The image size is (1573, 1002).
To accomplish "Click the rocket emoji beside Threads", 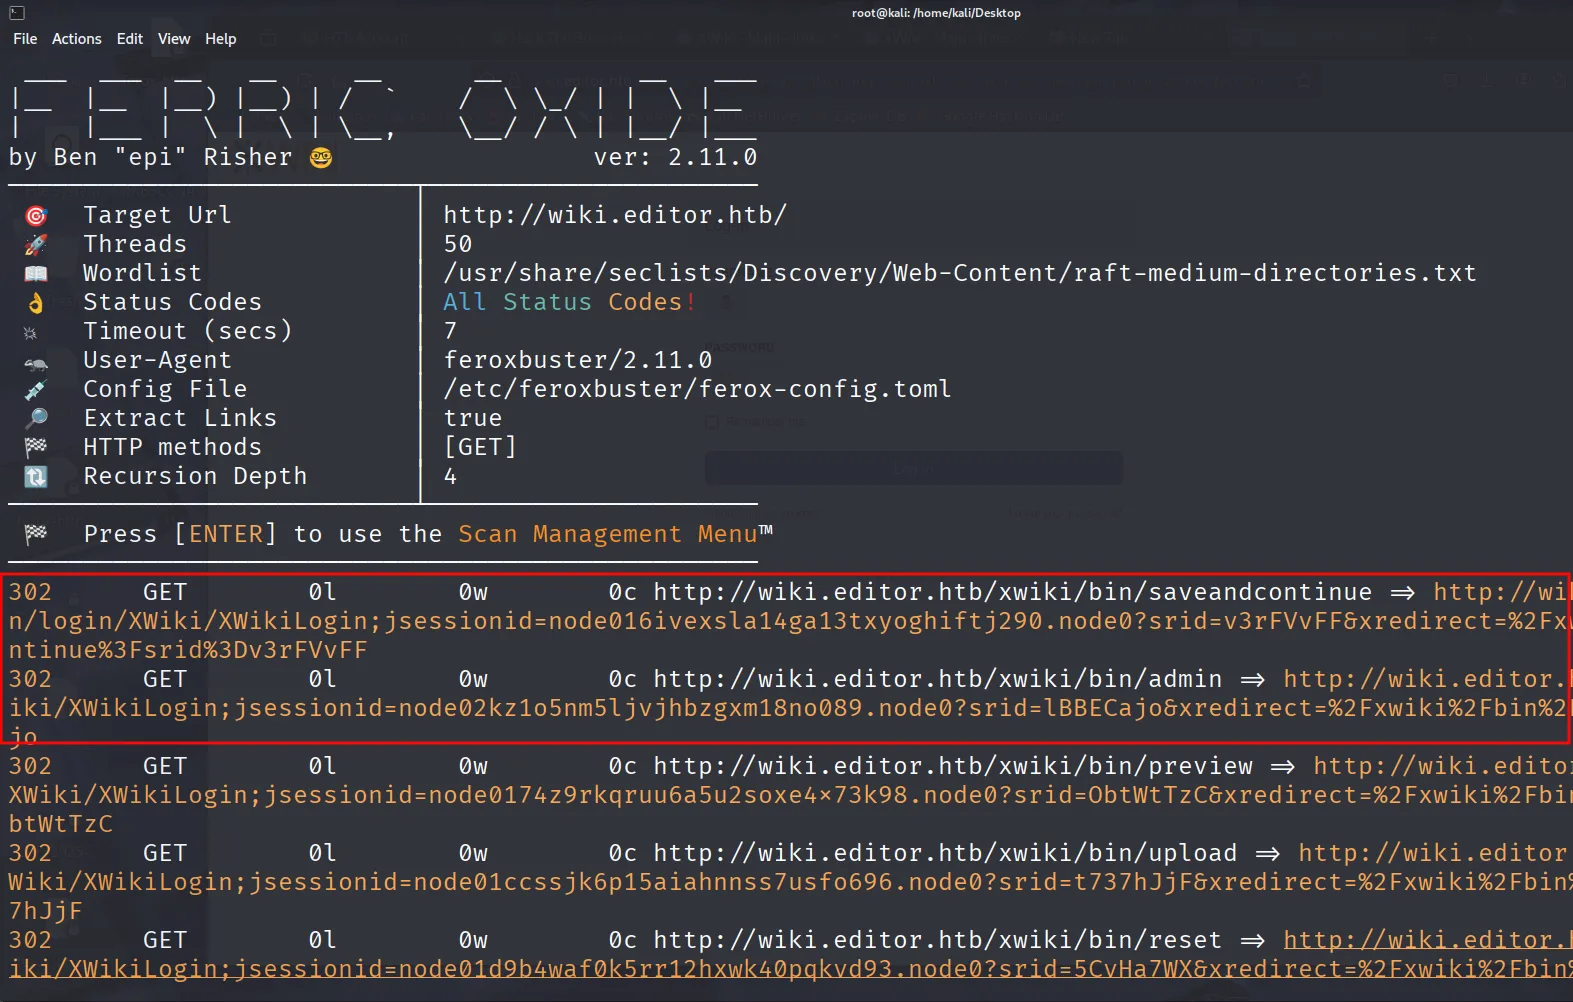I will click(36, 245).
